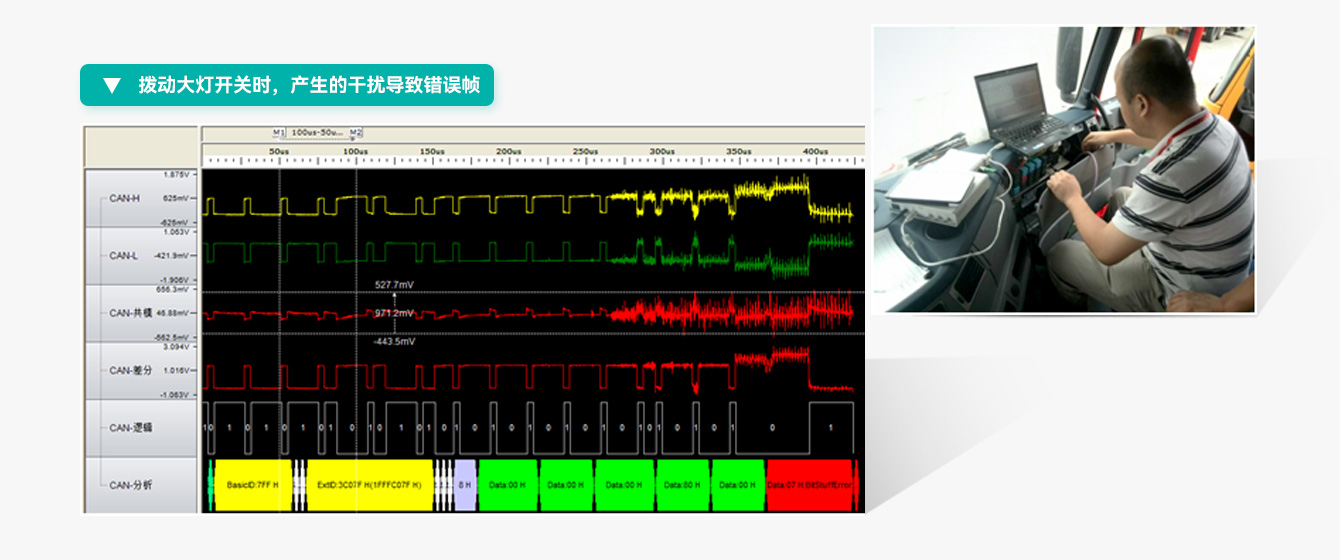Viewport: 1340px width, 560px height.
Task: Click the yellow BasicID:7FF H frame segment
Action: coord(252,485)
